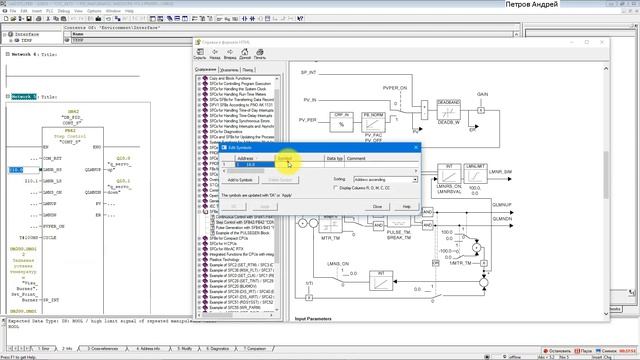The image size is (640, 360).
Task: Click Остановить recording control
Action: 557,351
